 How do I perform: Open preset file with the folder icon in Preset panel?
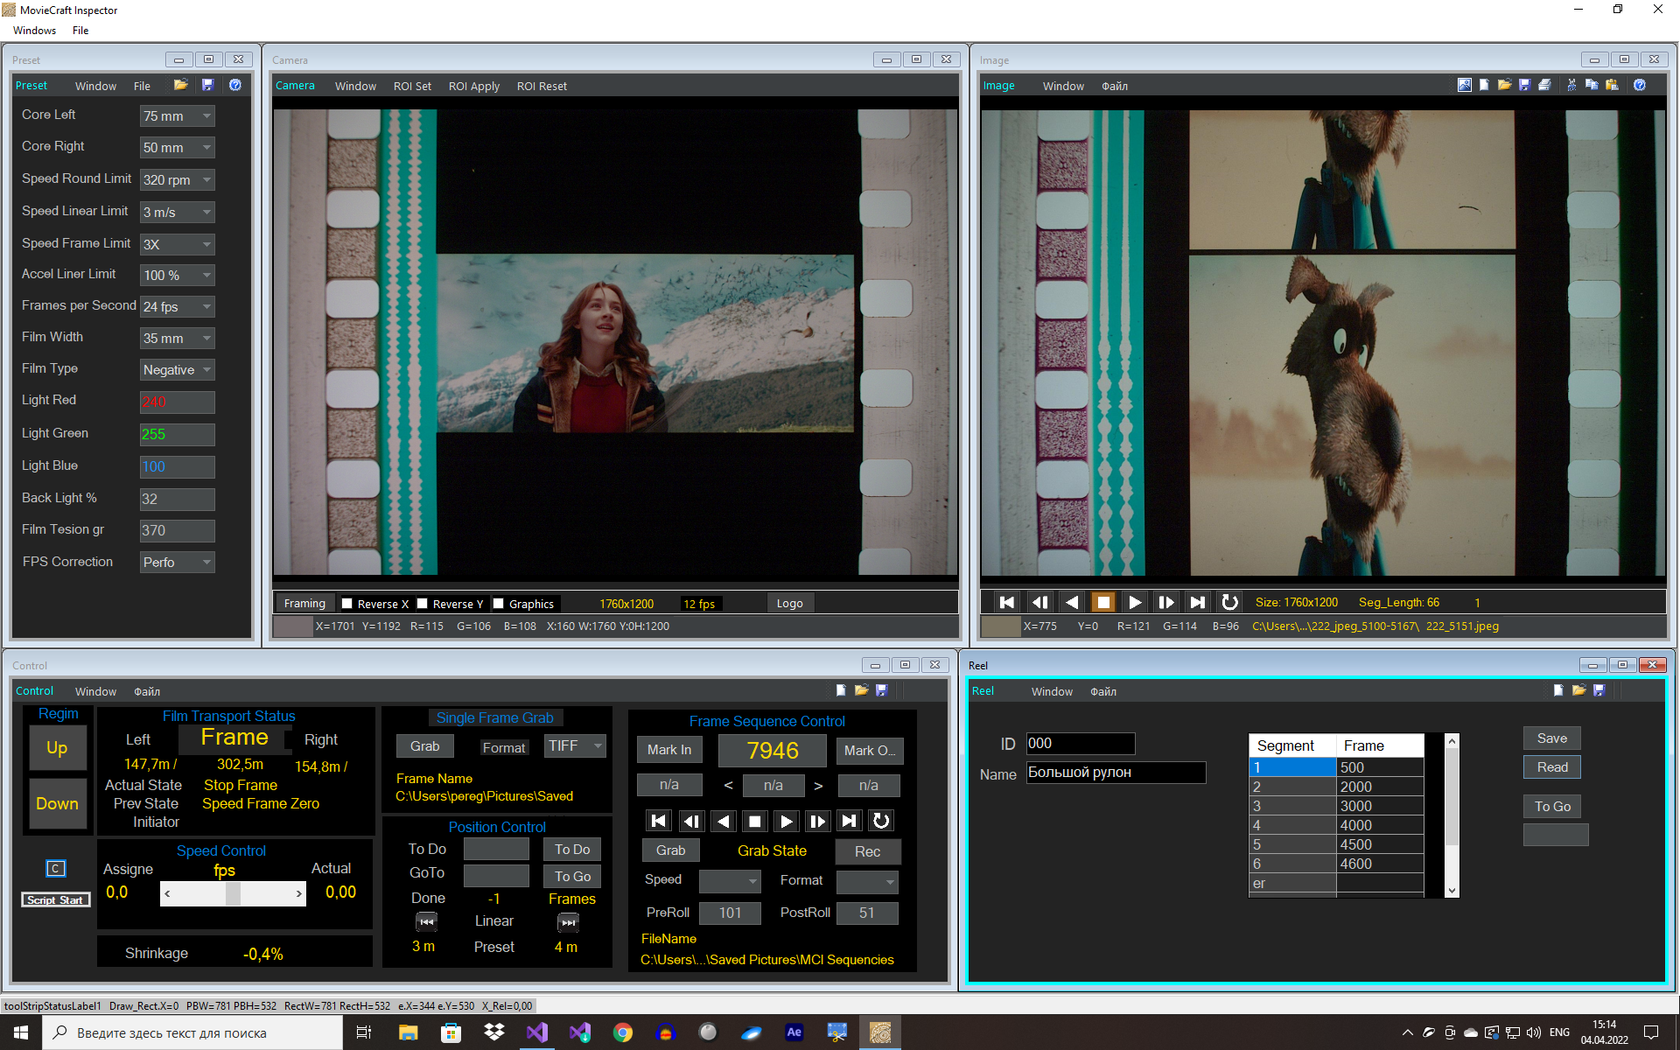tap(180, 86)
